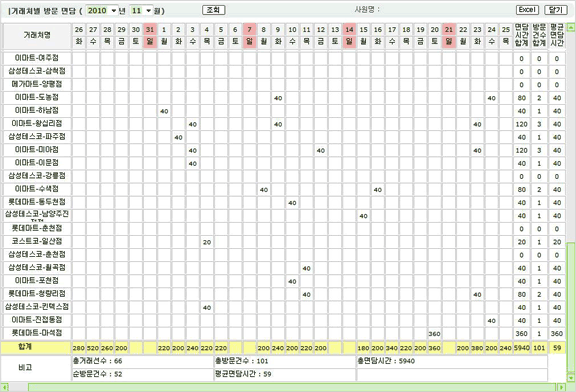
Task: Click the vertical scrollbar down arrow
Action: pyautogui.click(x=571, y=377)
